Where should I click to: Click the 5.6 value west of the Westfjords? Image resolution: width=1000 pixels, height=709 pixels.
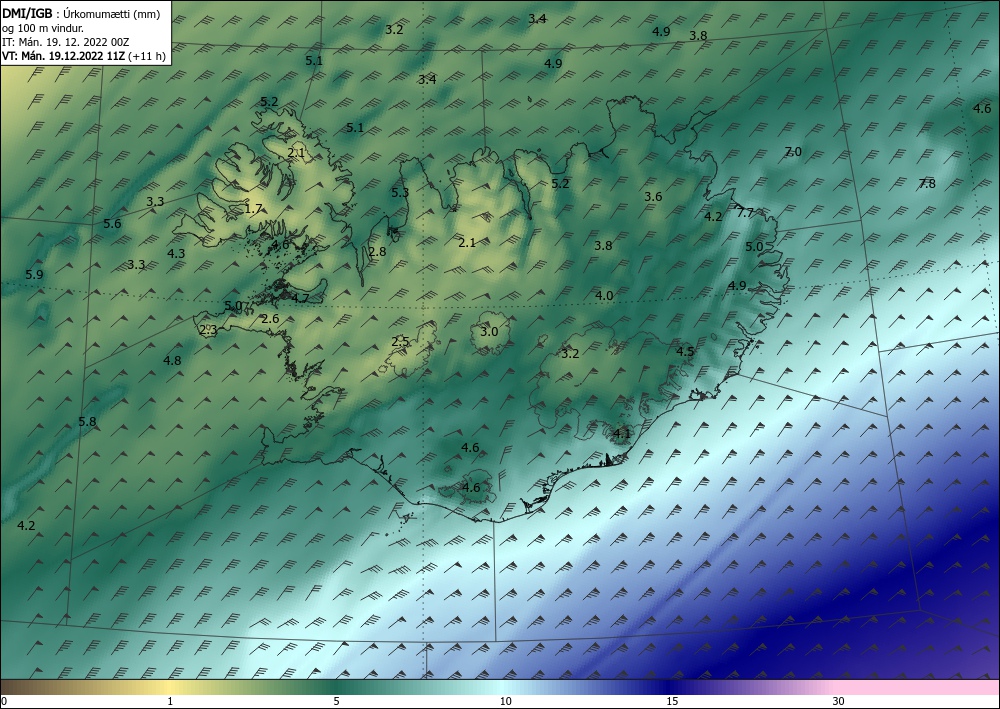pyautogui.click(x=112, y=223)
